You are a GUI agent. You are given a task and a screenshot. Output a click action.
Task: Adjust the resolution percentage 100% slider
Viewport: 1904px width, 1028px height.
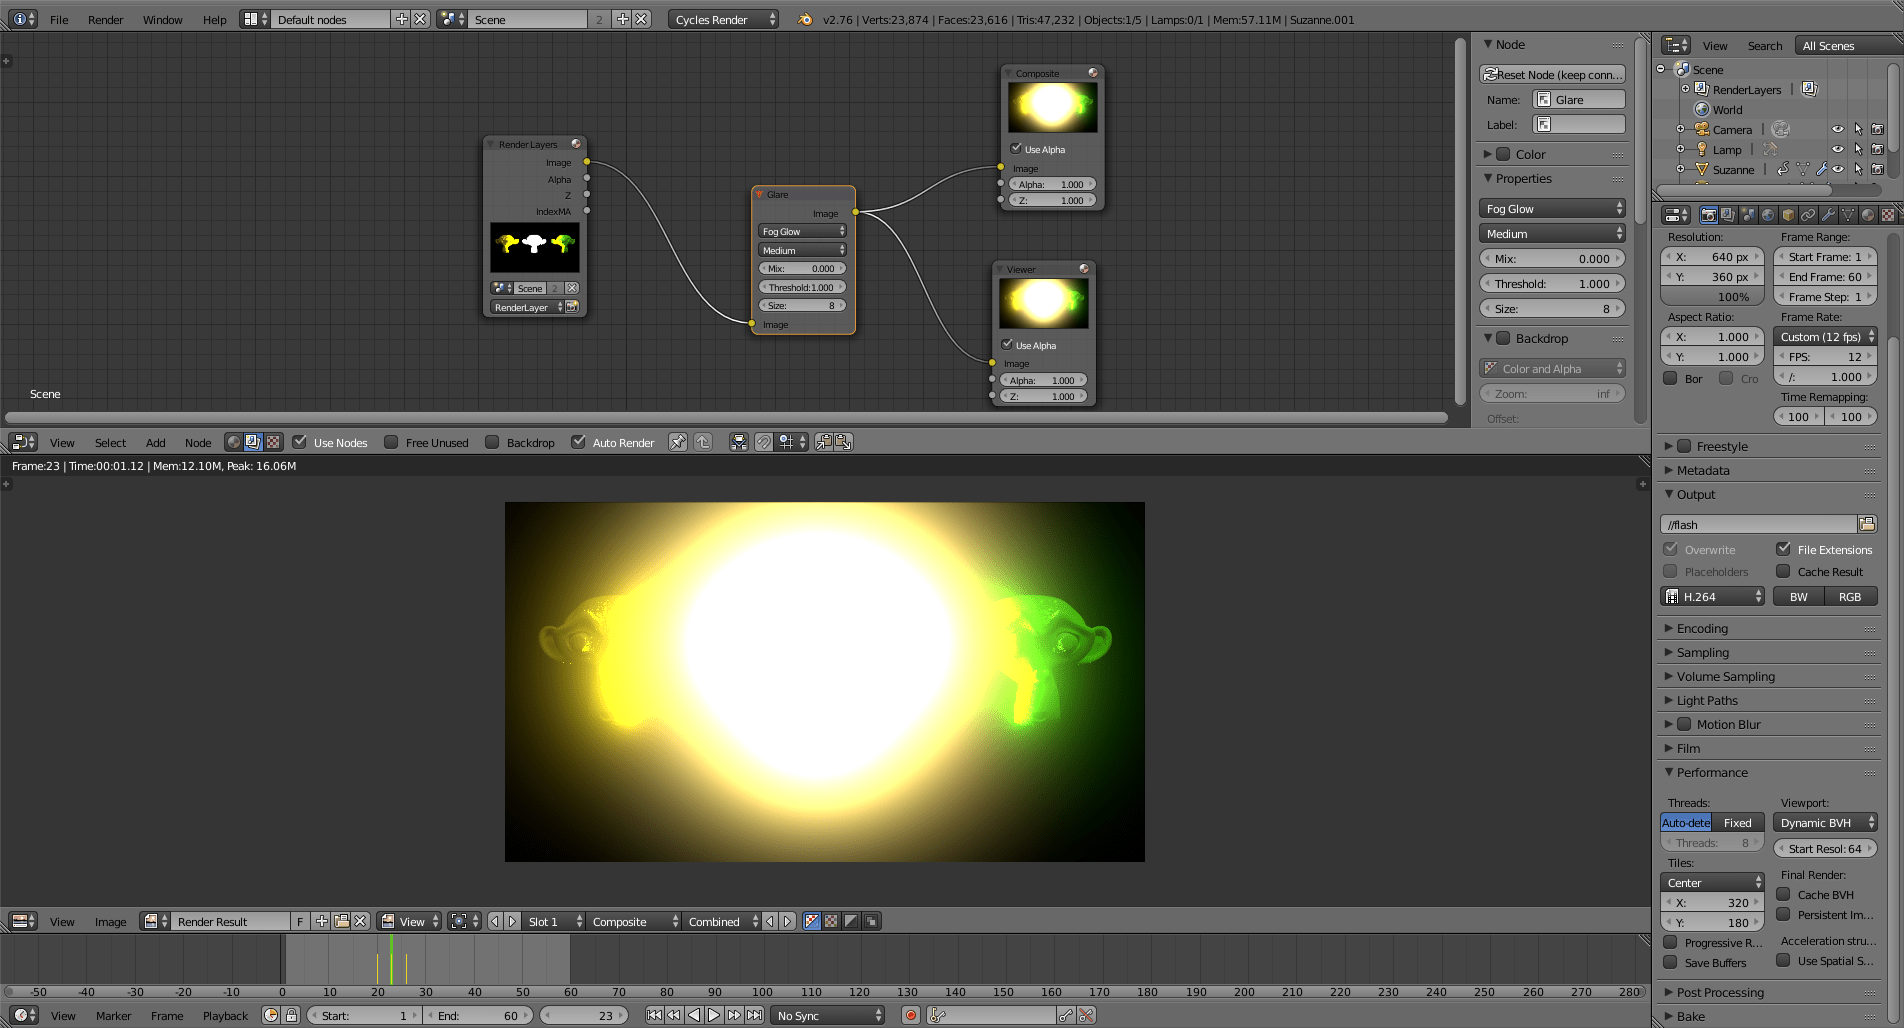click(x=1712, y=296)
